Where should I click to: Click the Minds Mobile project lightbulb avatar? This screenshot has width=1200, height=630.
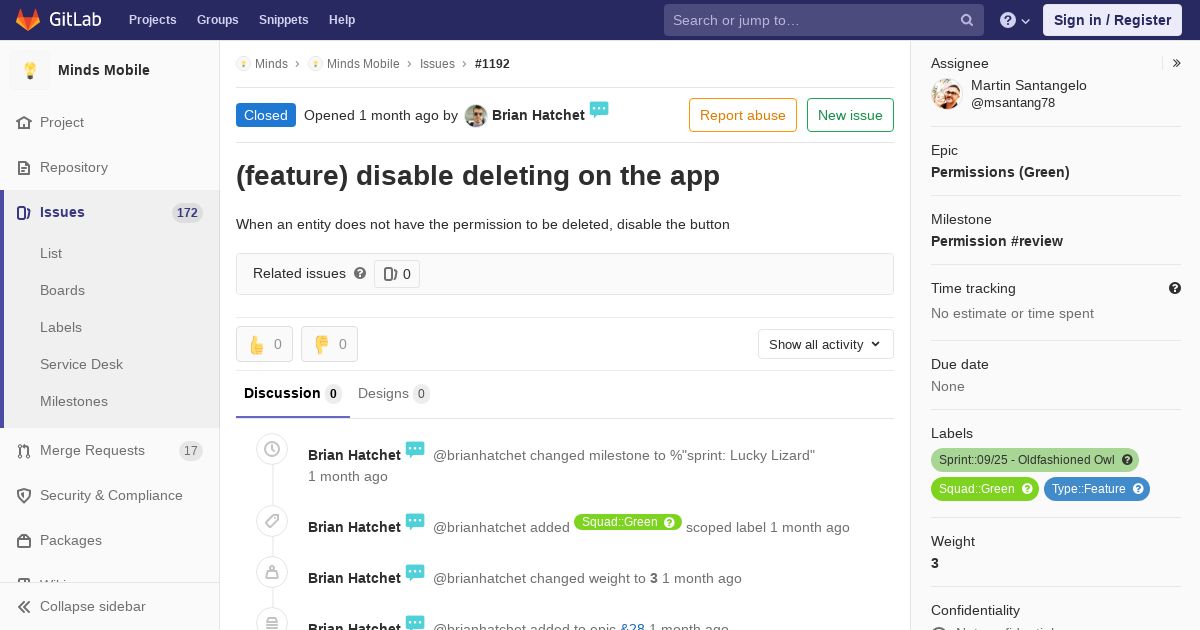[30, 70]
